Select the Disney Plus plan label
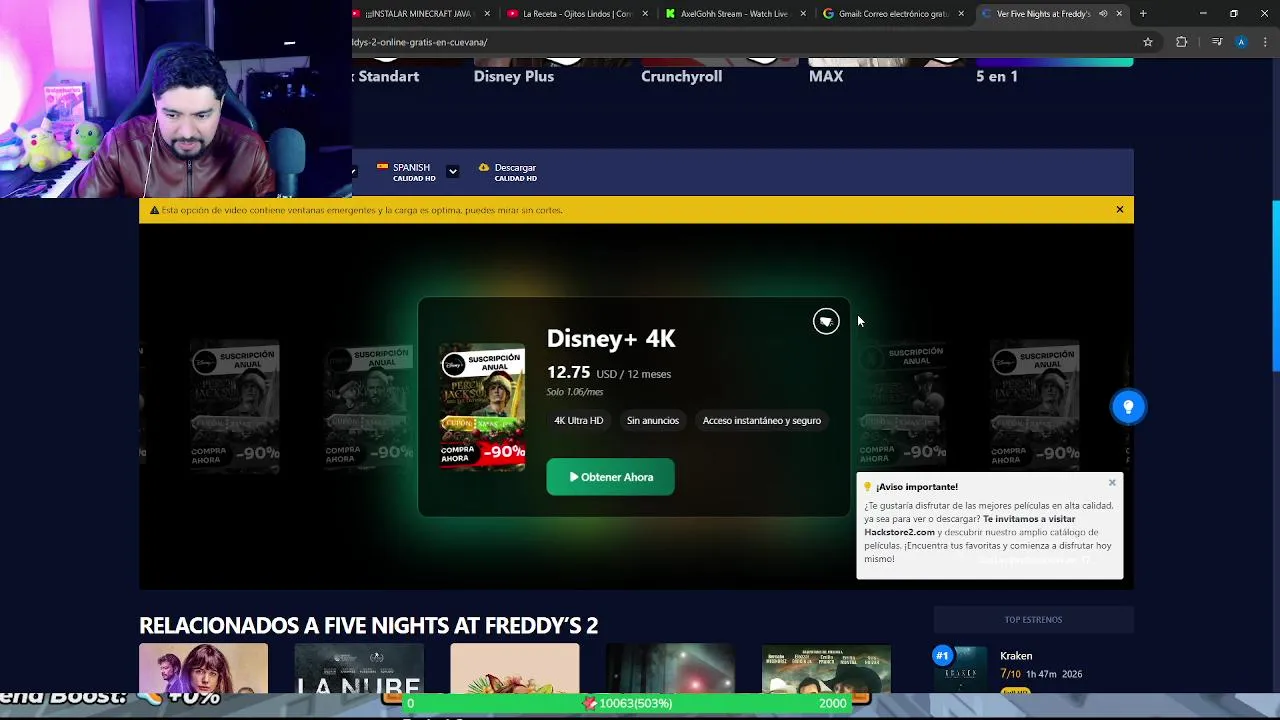 point(514,76)
